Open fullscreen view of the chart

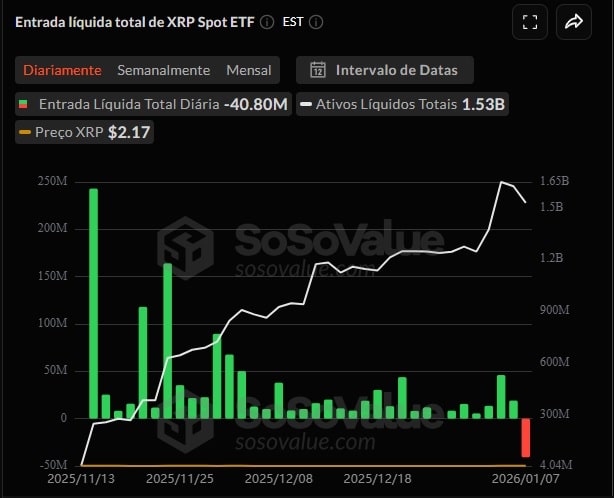click(531, 22)
